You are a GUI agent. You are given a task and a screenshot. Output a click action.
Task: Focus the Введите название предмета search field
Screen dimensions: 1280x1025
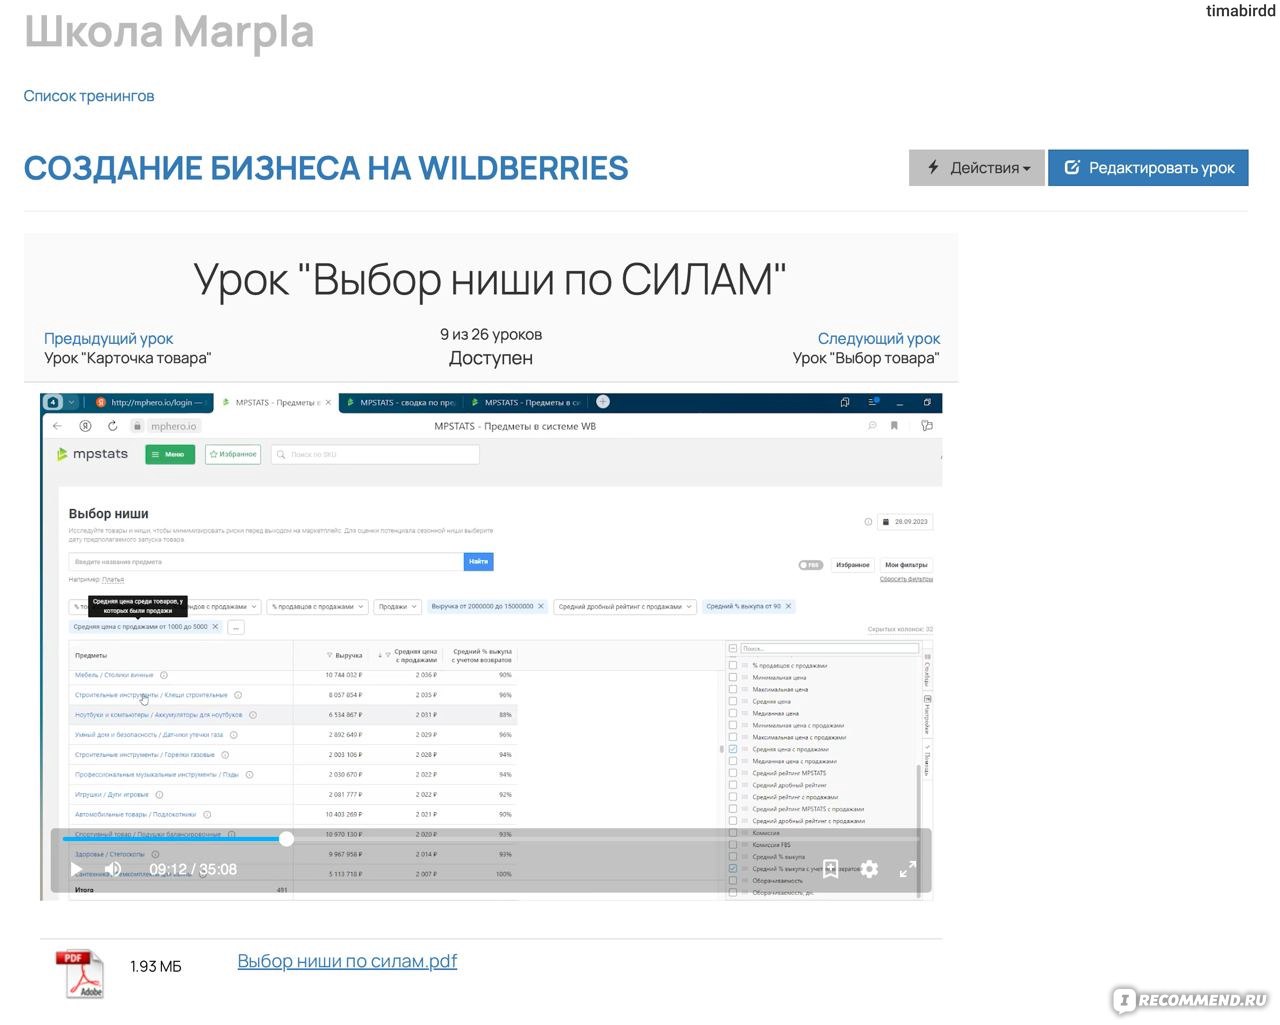coord(266,562)
